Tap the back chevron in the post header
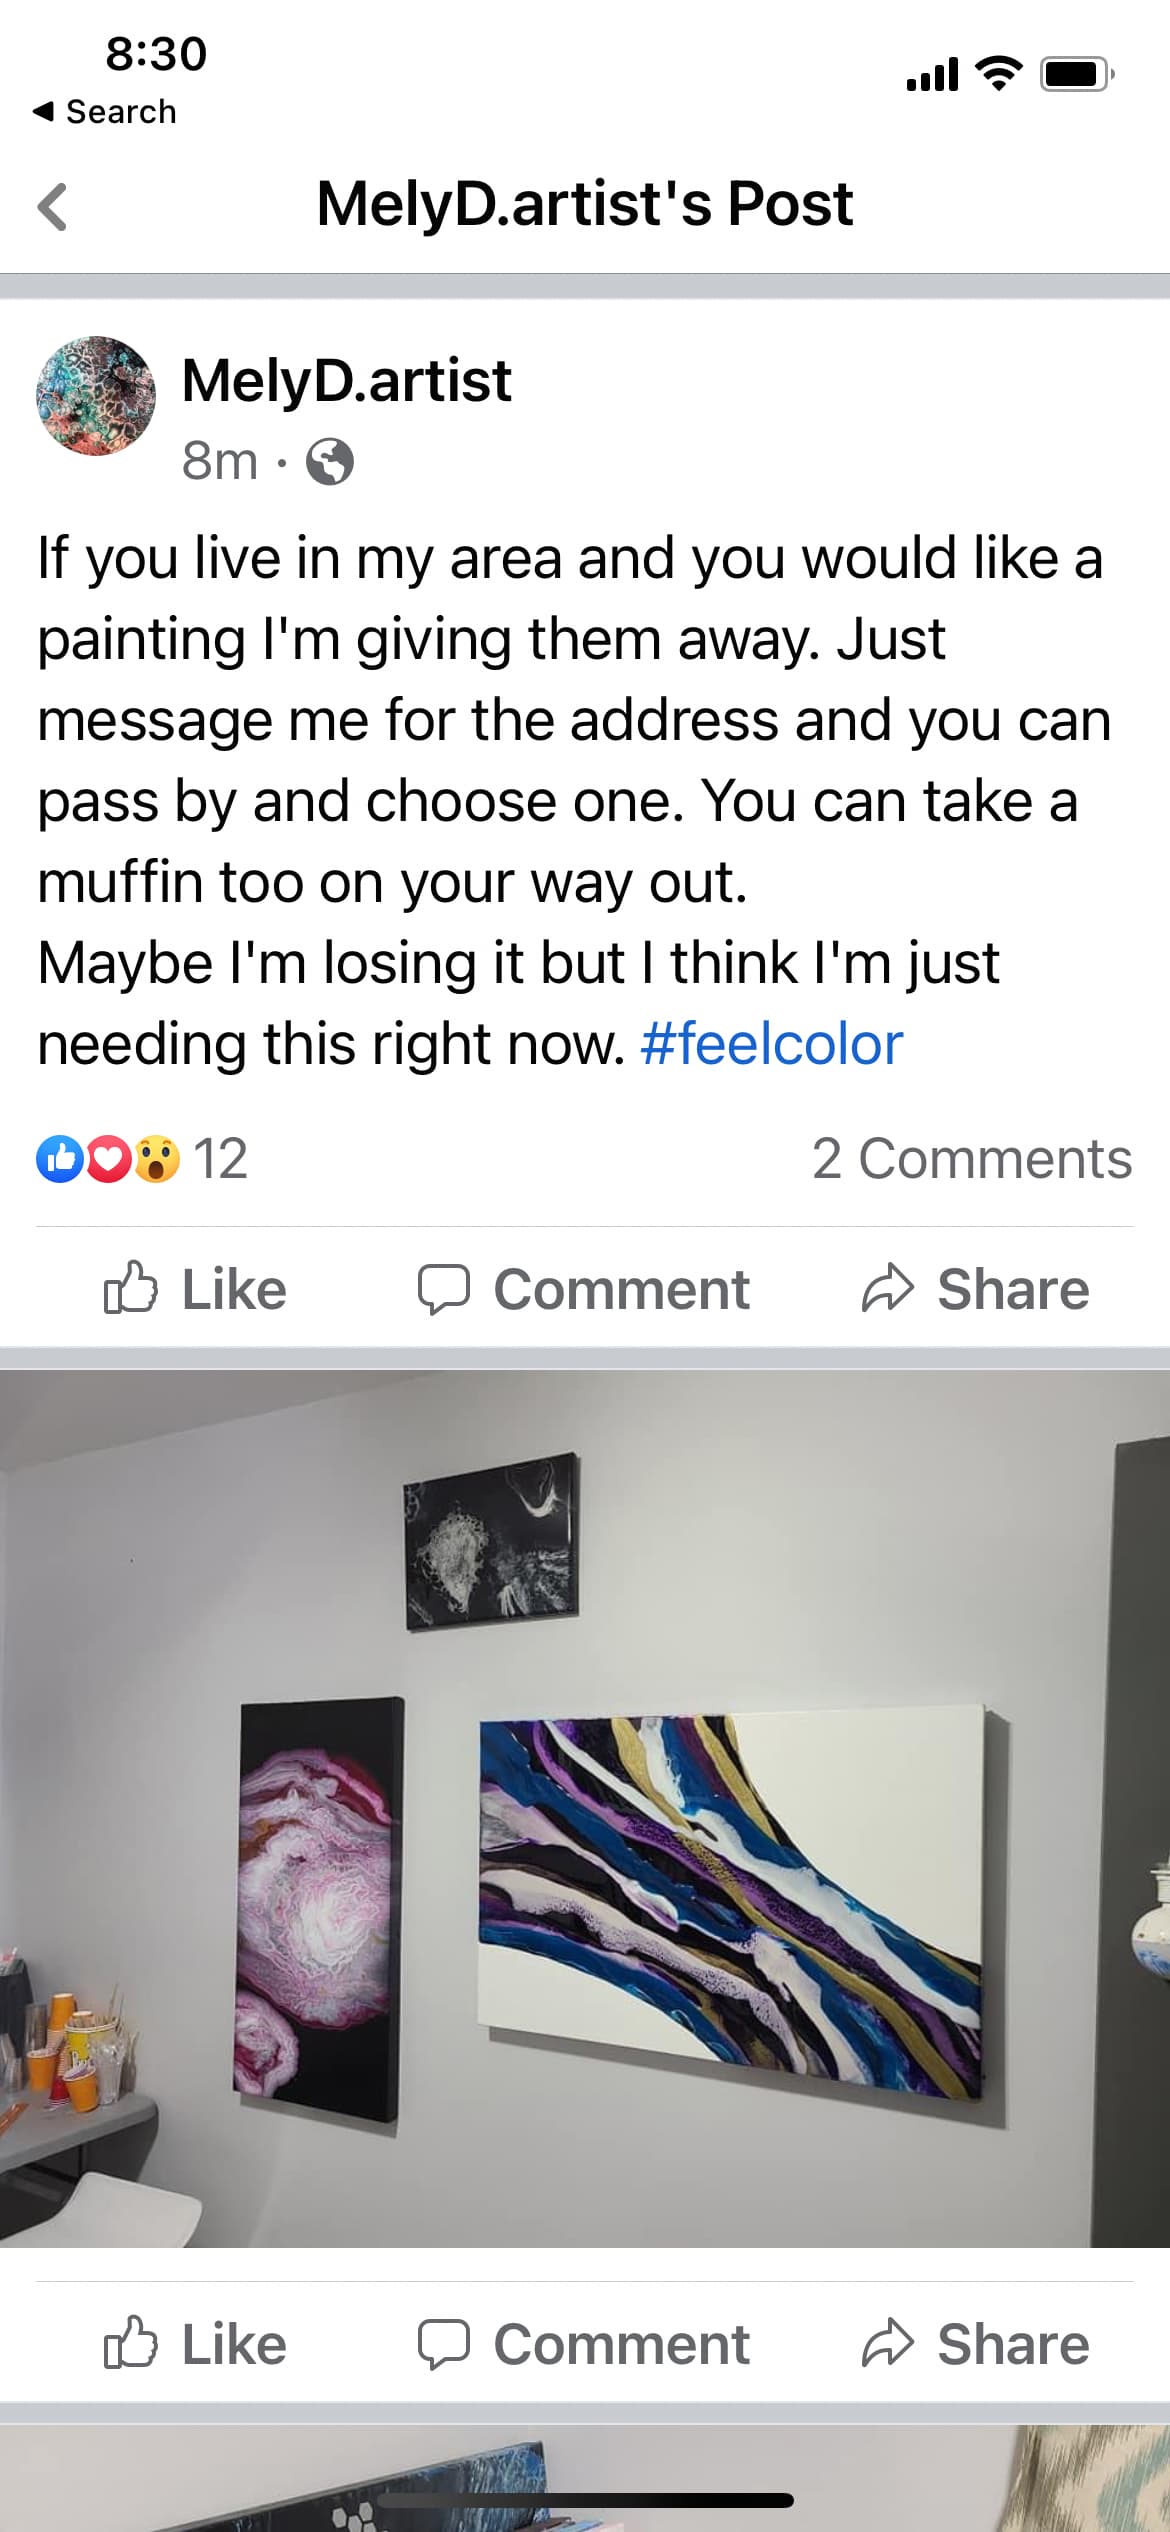This screenshot has width=1170, height=2532. (52, 207)
